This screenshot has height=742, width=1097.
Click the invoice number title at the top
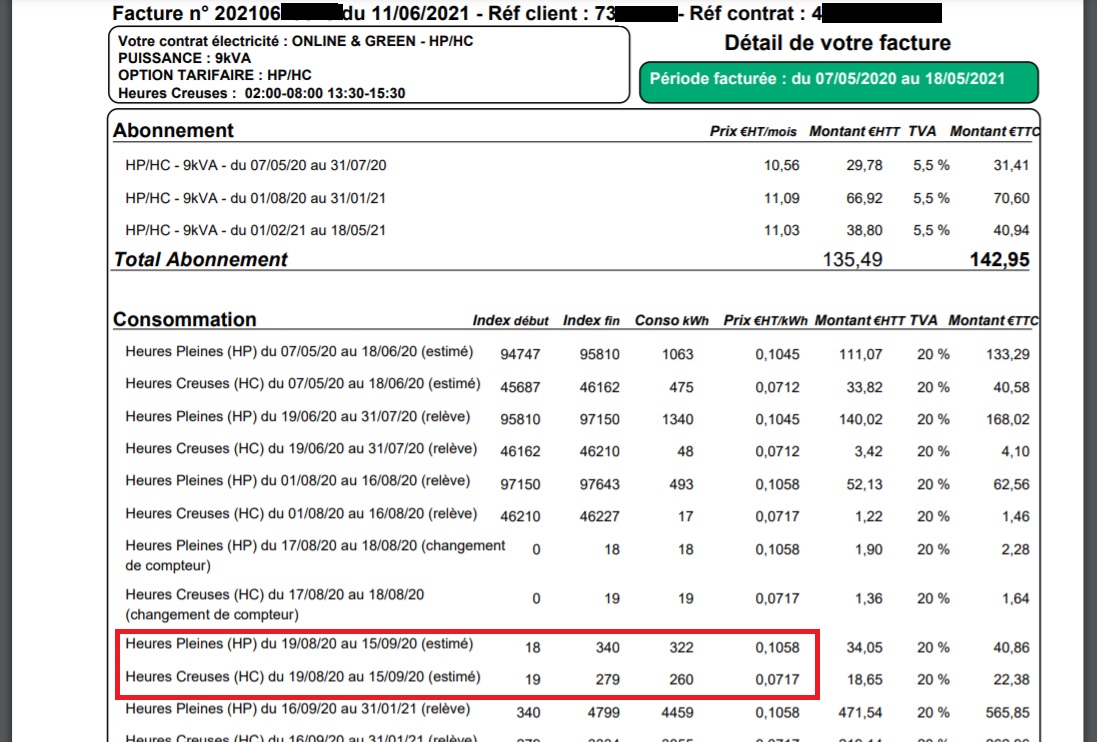(525, 14)
